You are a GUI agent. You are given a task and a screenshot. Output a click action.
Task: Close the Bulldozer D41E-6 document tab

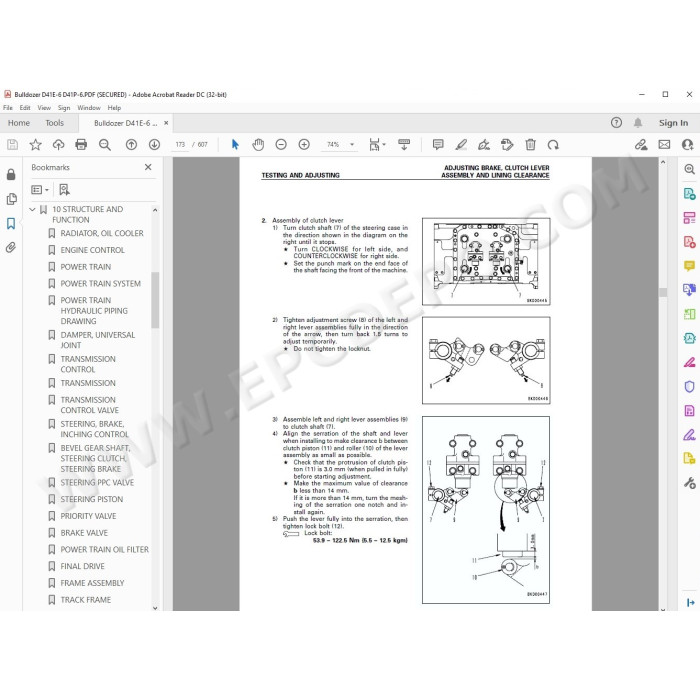tap(166, 123)
